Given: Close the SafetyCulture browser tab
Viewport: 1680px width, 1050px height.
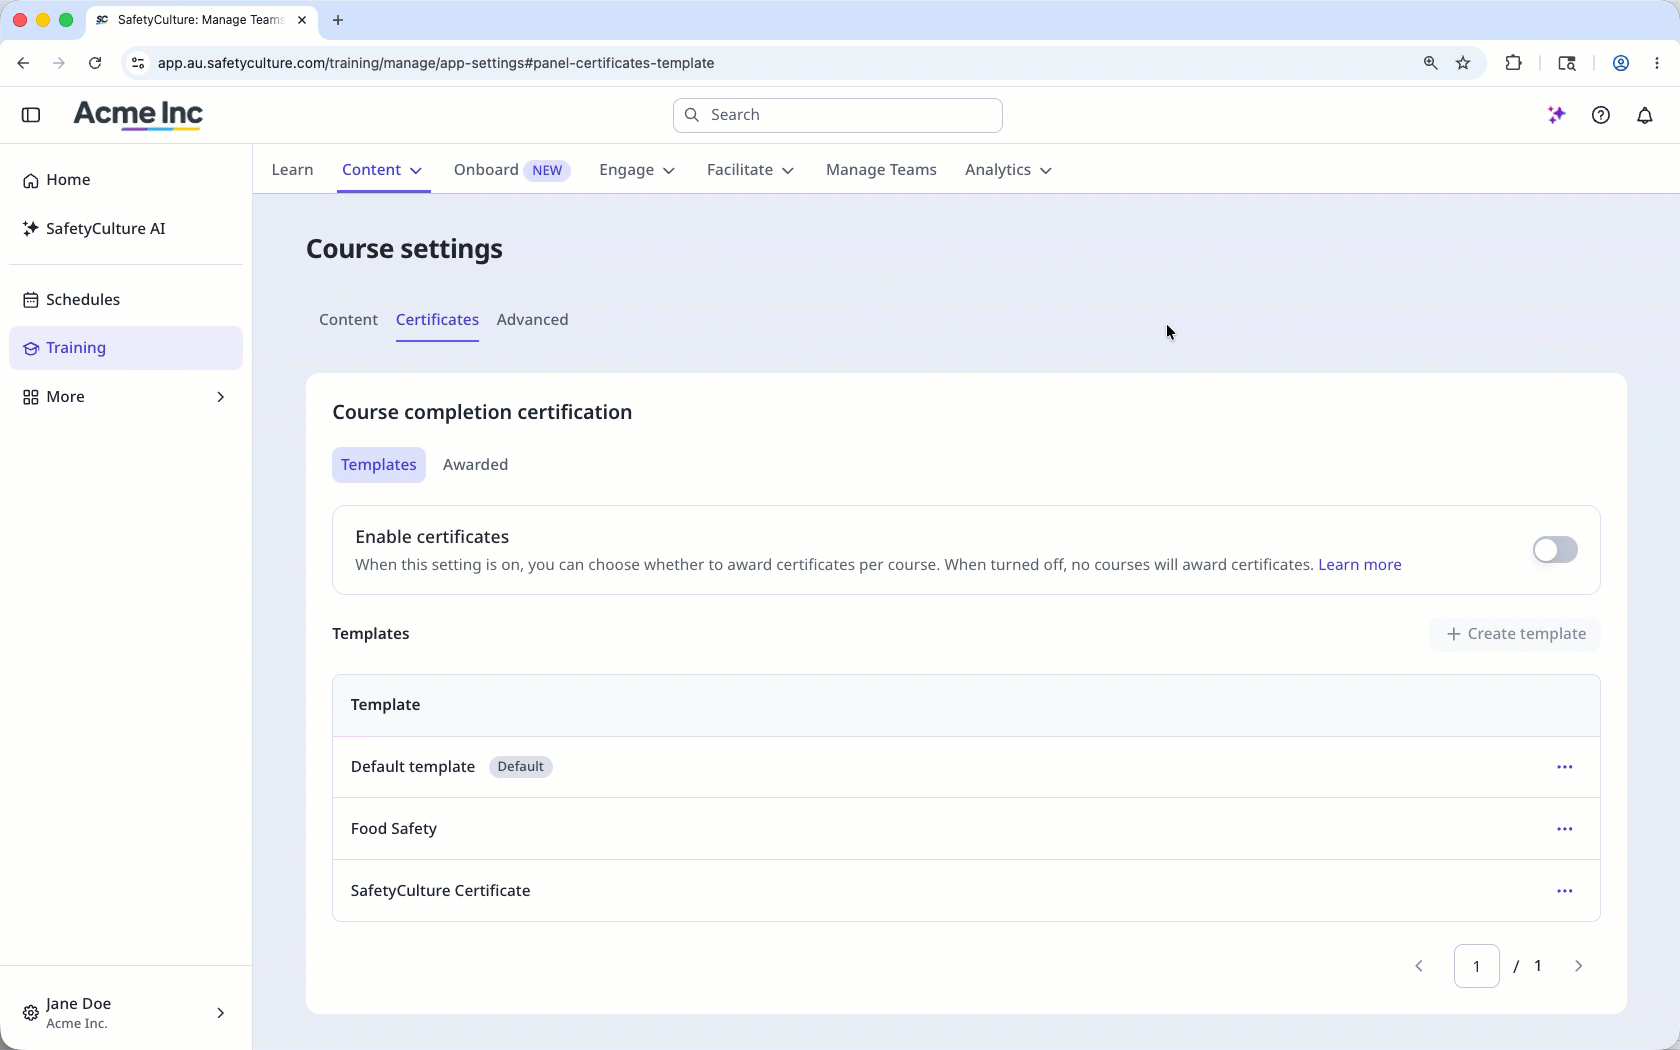Looking at the screenshot, I should pyautogui.click(x=302, y=20).
